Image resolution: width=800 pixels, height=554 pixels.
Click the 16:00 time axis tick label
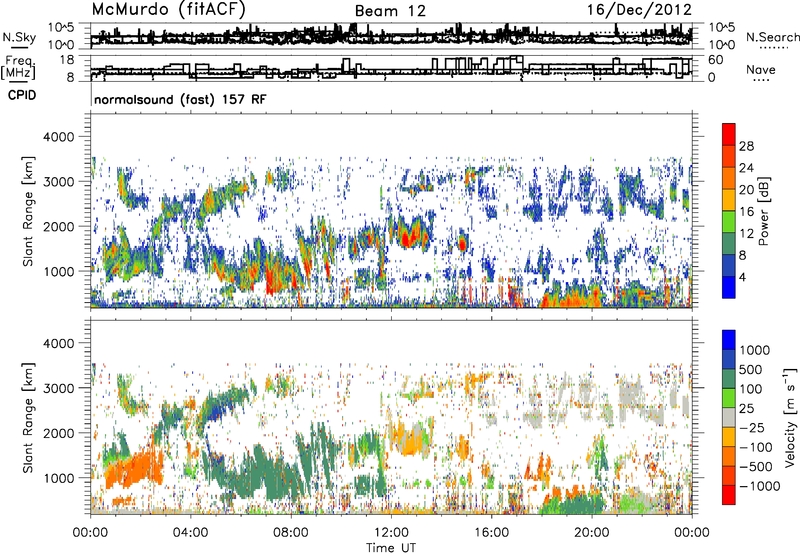491,533
